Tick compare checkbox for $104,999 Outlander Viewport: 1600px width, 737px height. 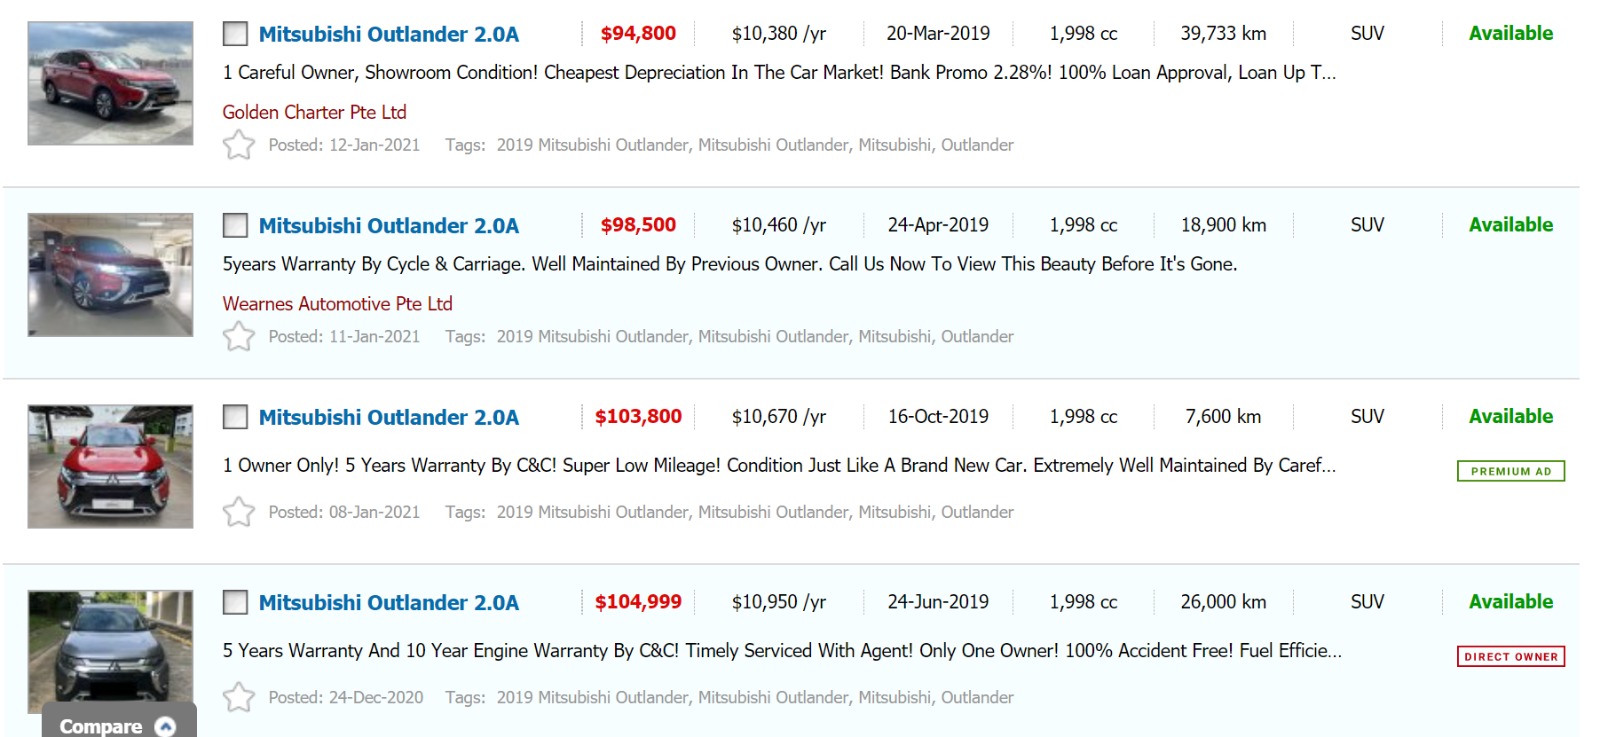pos(235,602)
